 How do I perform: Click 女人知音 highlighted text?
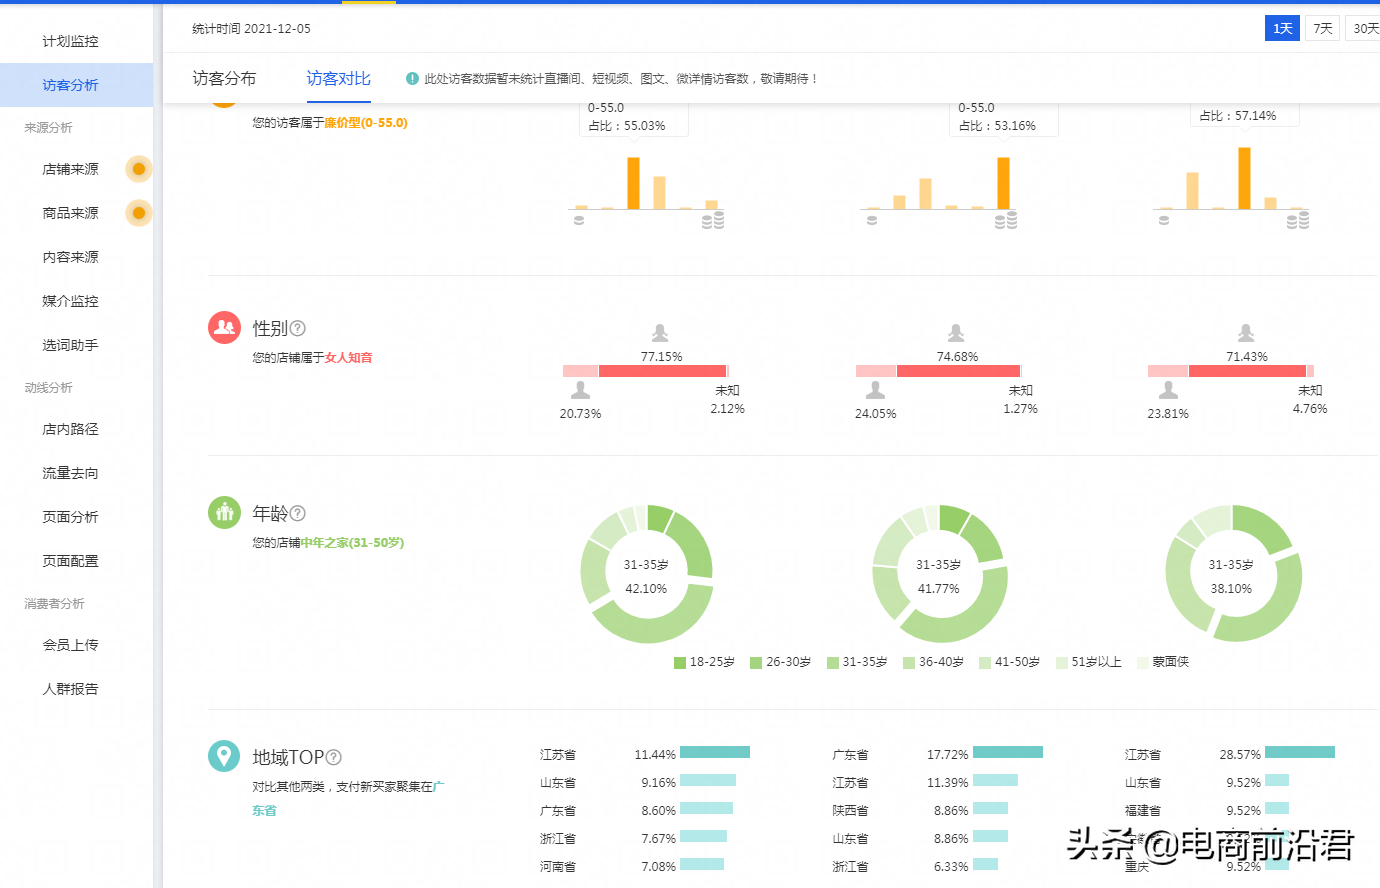pos(348,357)
